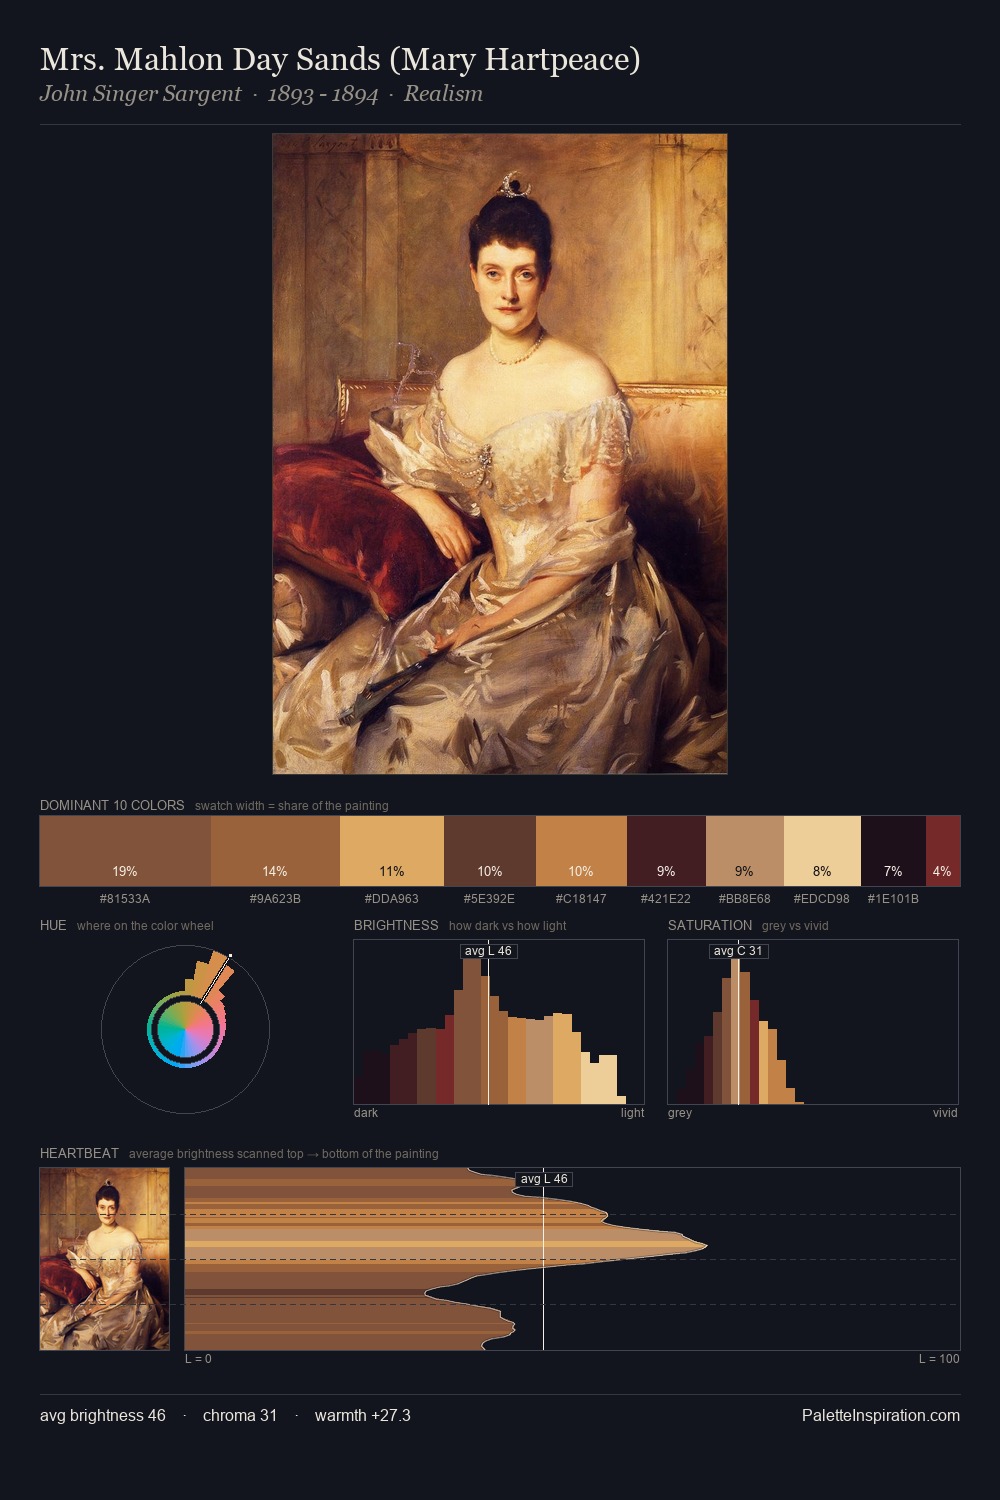
Task: Click the hex code '#DDA963'
Action: [392, 899]
